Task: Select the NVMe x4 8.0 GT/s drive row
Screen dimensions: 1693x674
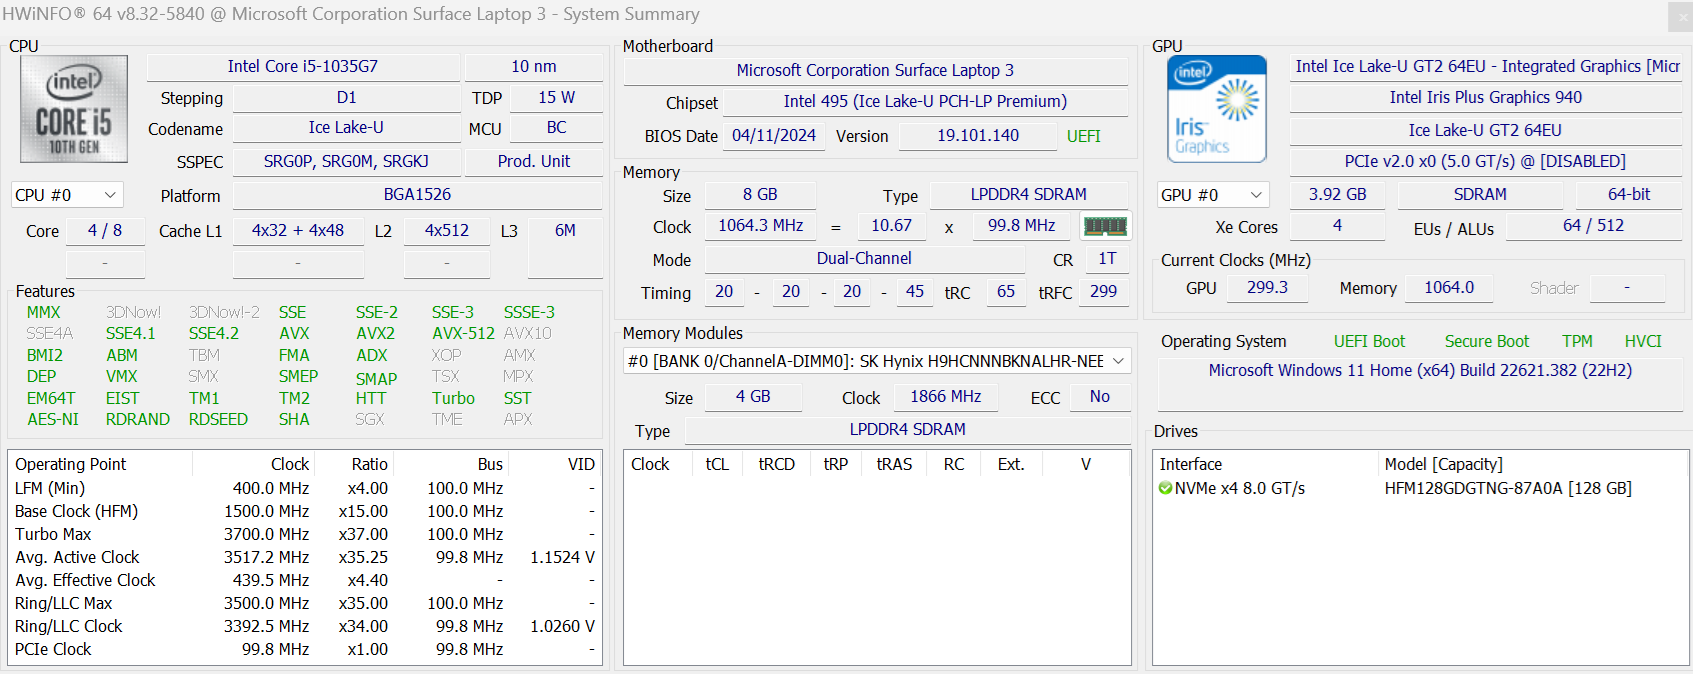Action: tap(1240, 488)
